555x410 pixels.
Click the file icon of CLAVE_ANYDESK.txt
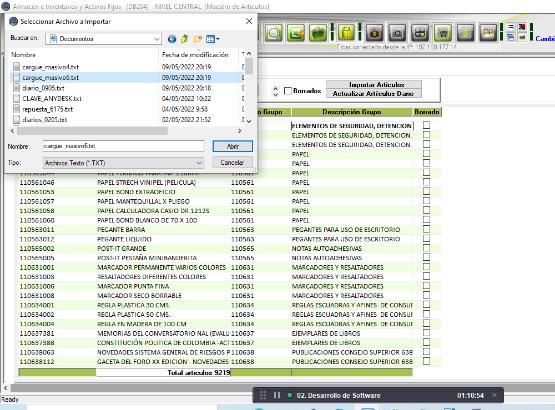(x=16, y=98)
